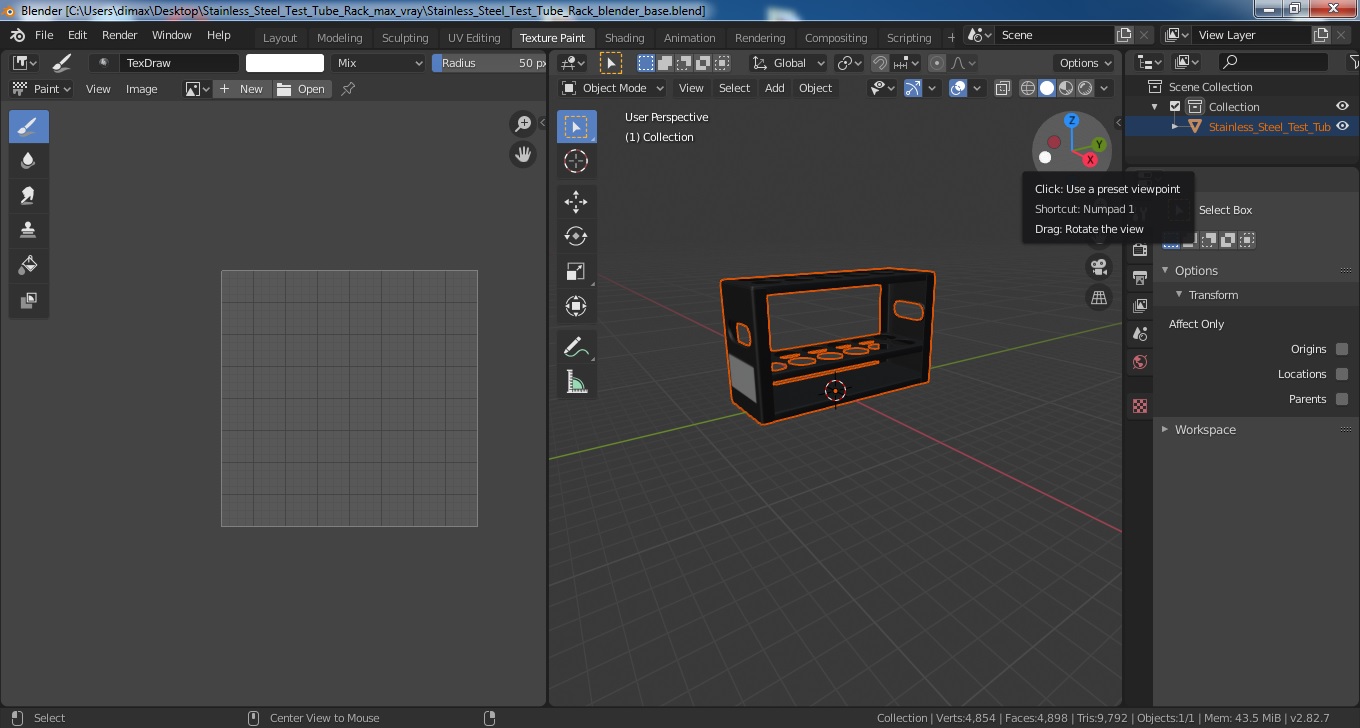This screenshot has width=1360, height=728.
Task: Click the Open image button
Action: click(302, 89)
